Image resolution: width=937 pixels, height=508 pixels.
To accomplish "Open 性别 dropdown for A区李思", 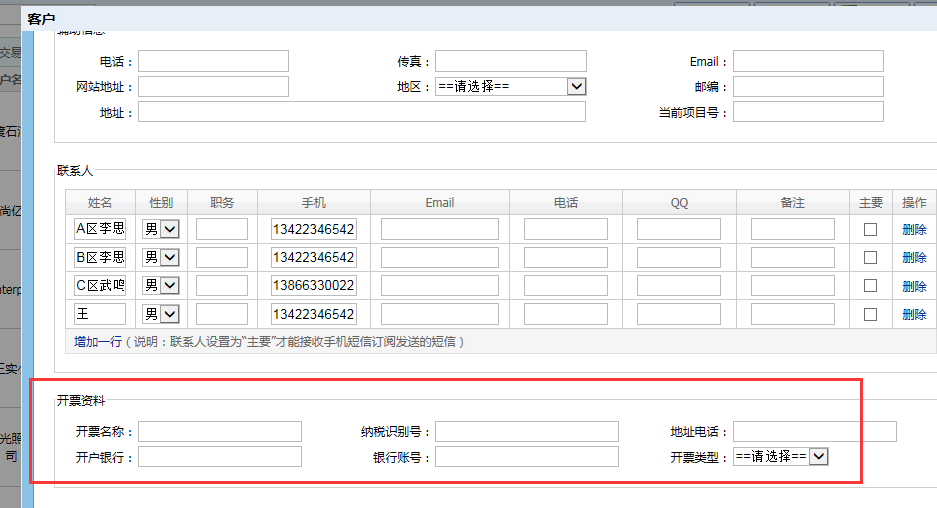I will [x=161, y=229].
